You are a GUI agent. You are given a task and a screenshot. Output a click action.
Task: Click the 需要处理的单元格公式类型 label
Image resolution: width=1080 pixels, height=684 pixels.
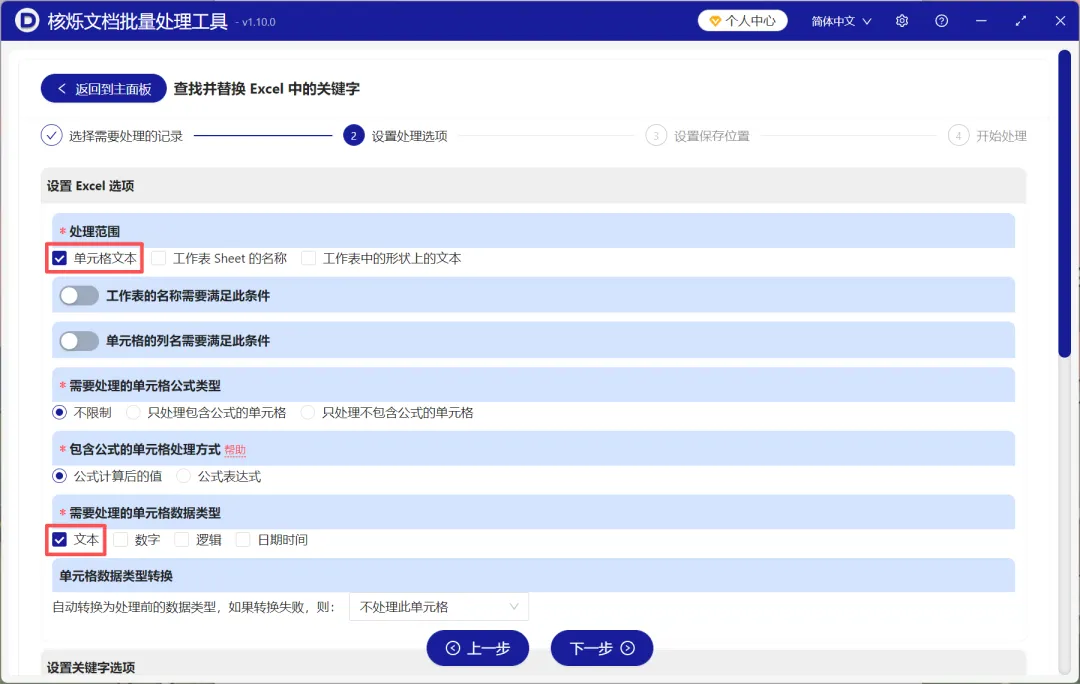[x=145, y=386]
